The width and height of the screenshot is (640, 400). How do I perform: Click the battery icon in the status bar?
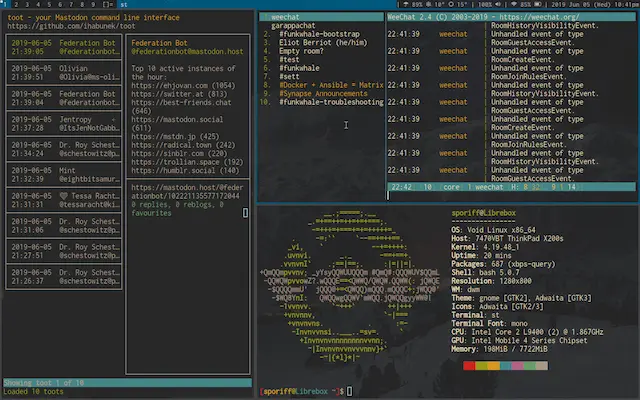point(538,4)
